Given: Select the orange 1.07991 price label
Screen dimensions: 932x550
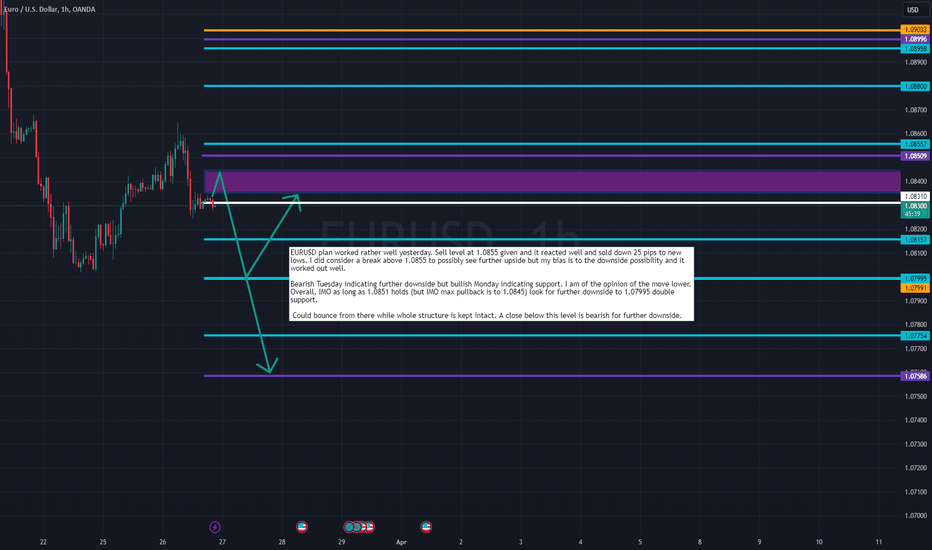Looking at the screenshot, I should point(915,288).
